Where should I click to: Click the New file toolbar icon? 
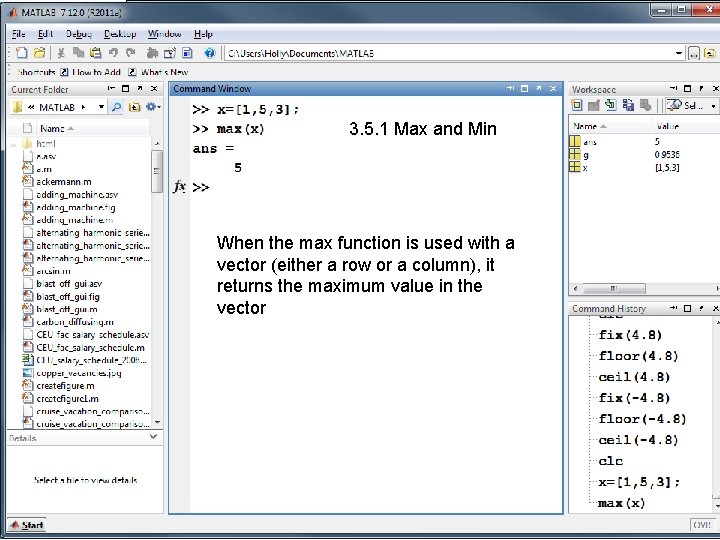(21, 53)
